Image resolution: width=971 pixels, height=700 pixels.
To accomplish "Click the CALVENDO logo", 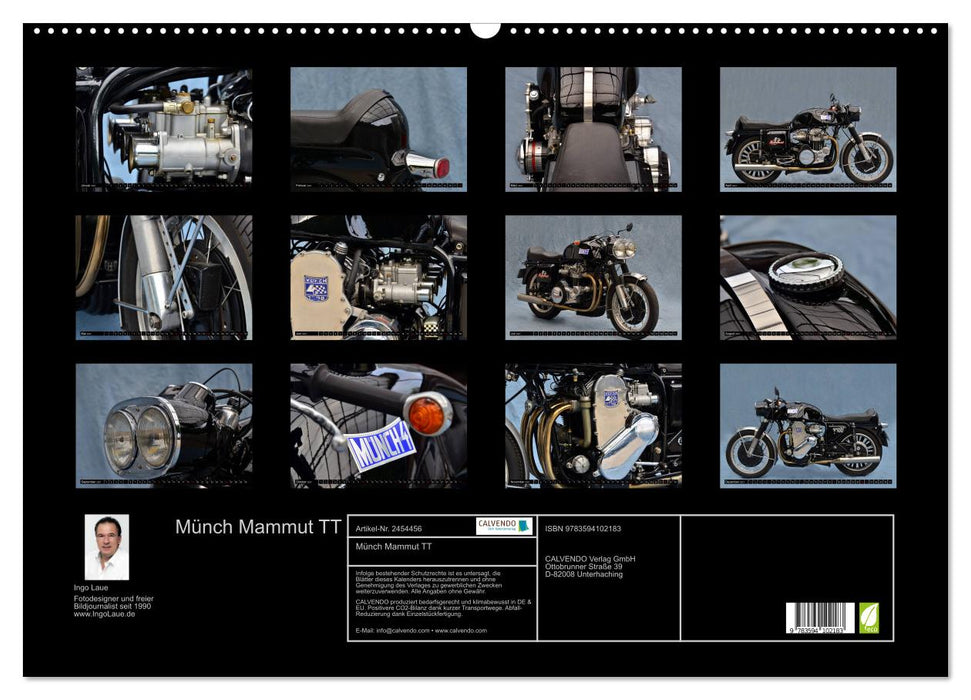I will tap(504, 526).
